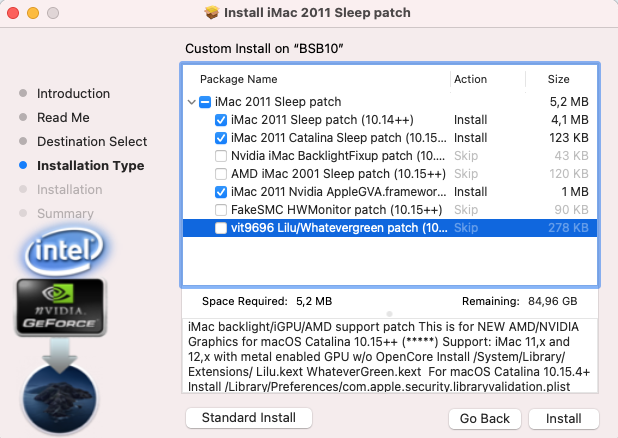Collapse the iMac 2011 Sleep patch group
The height and width of the screenshot is (438, 618).
pos(191,102)
